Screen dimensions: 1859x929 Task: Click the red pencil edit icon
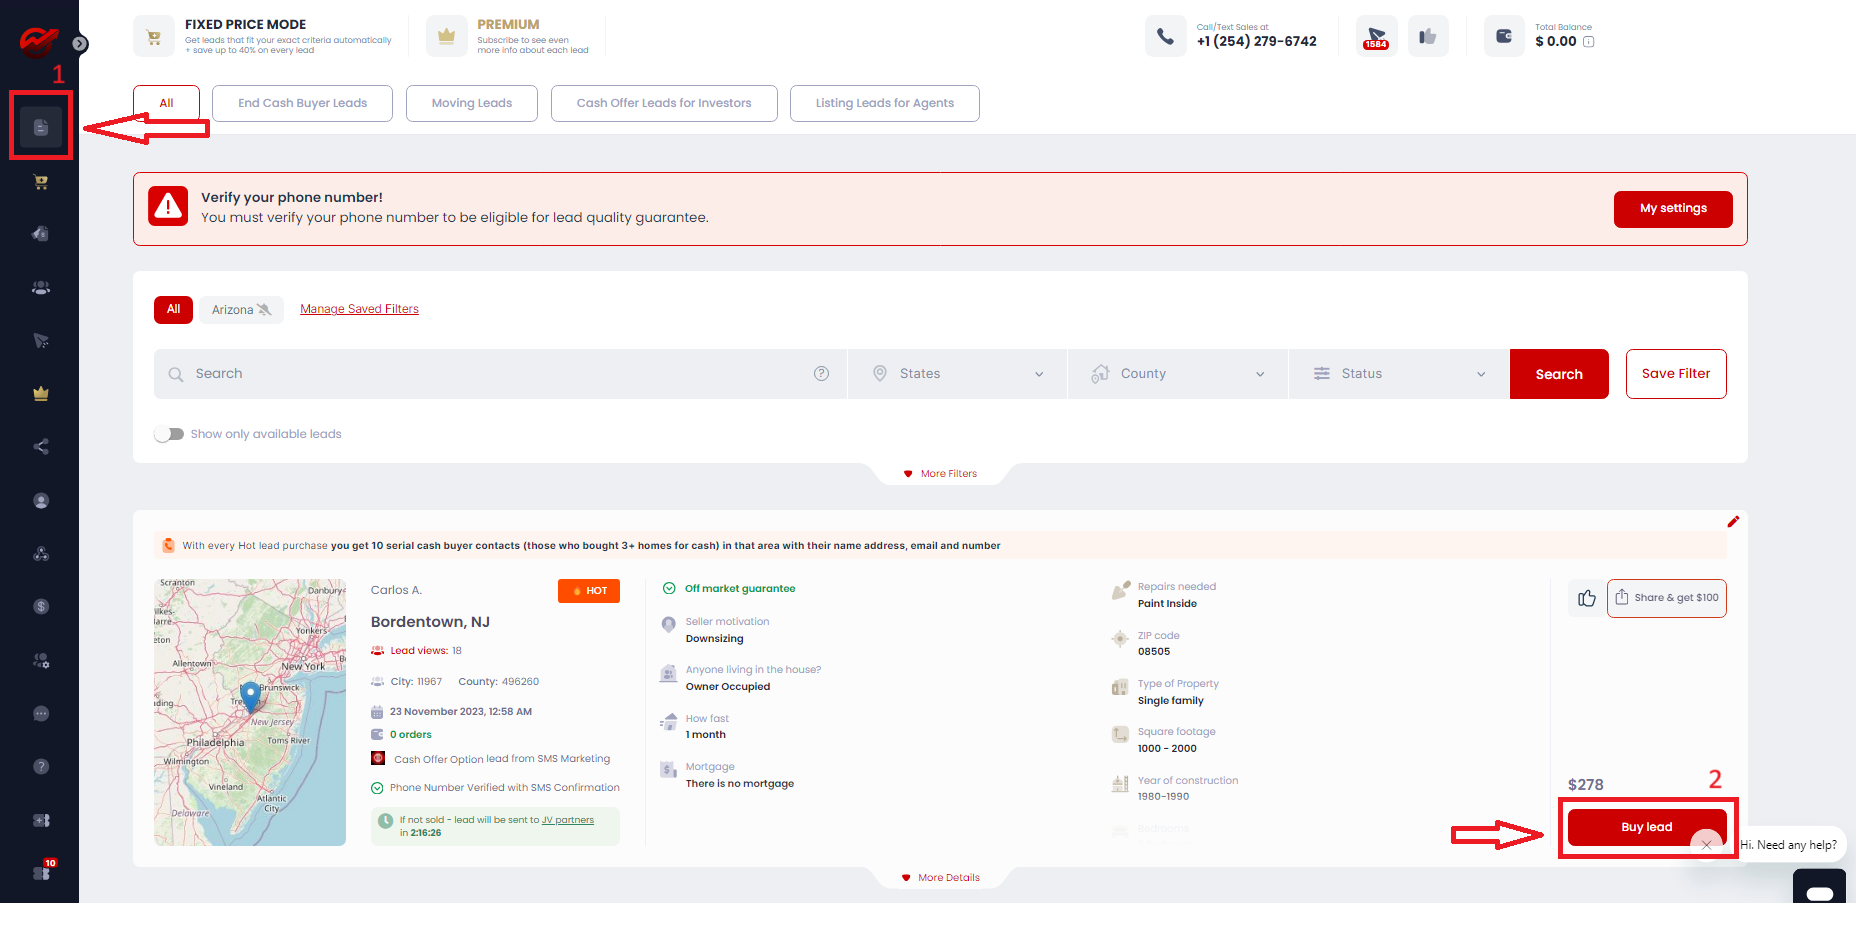coord(1733,522)
